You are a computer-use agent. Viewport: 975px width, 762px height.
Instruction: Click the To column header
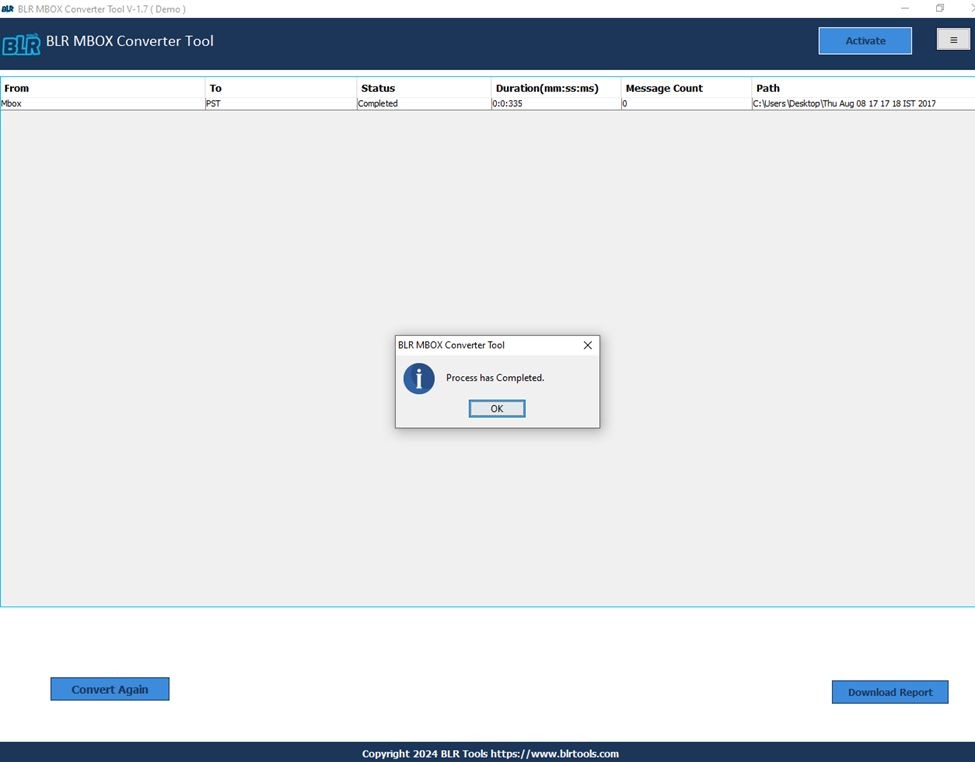tap(215, 88)
